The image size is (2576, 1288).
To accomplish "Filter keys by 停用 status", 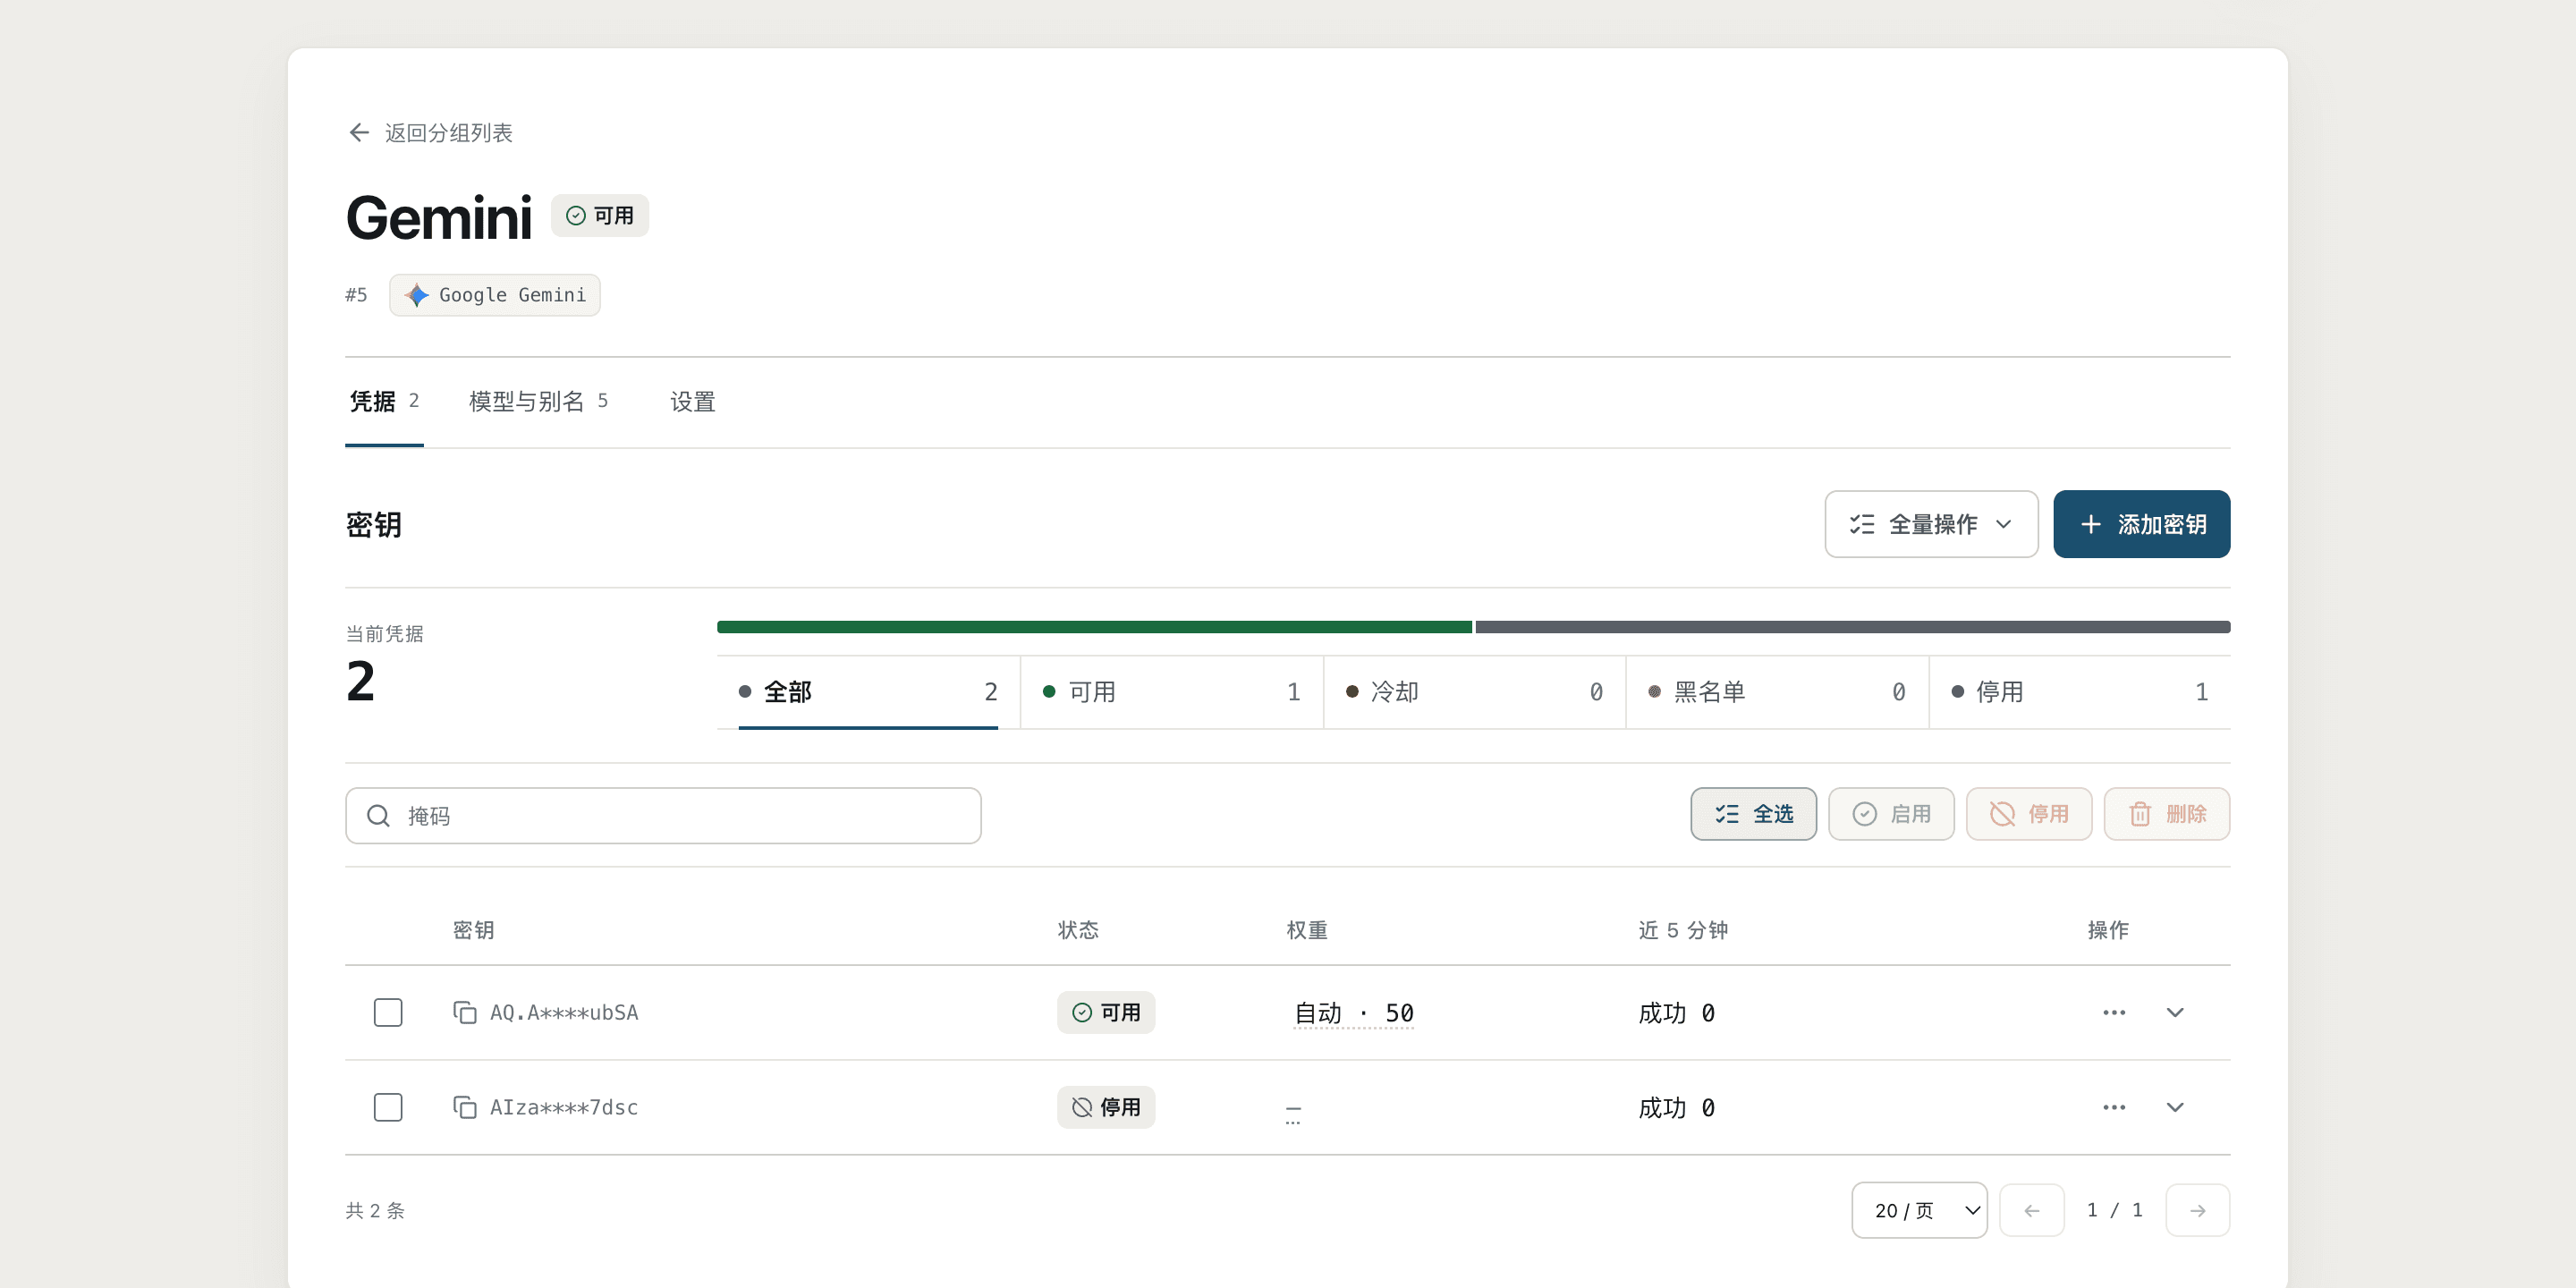I will pyautogui.click(x=2080, y=692).
